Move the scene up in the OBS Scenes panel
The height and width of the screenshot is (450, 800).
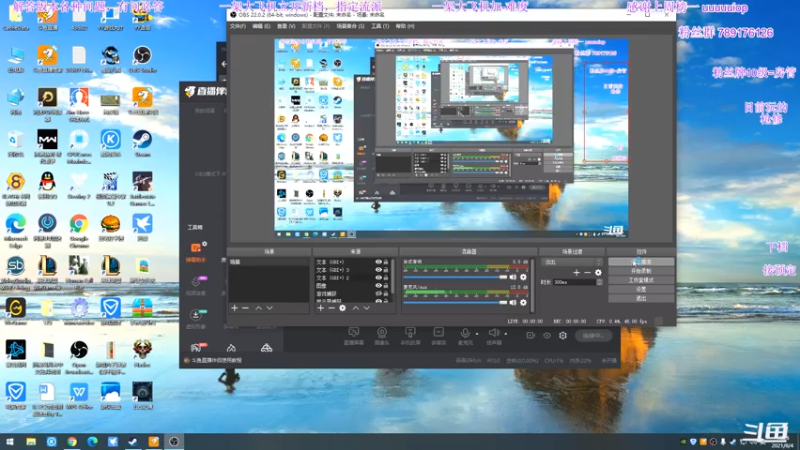tap(259, 308)
